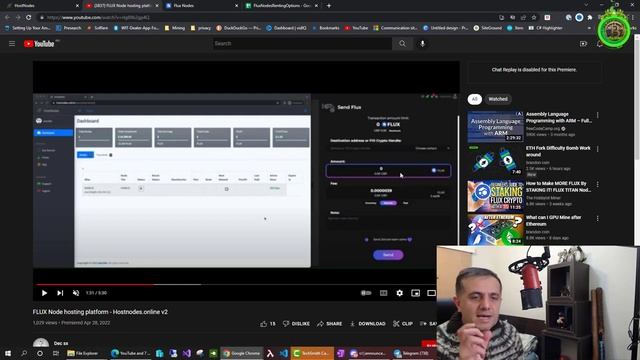Focus the YouTube search box
Viewport: 640px width, 360px height.
pos(302,44)
